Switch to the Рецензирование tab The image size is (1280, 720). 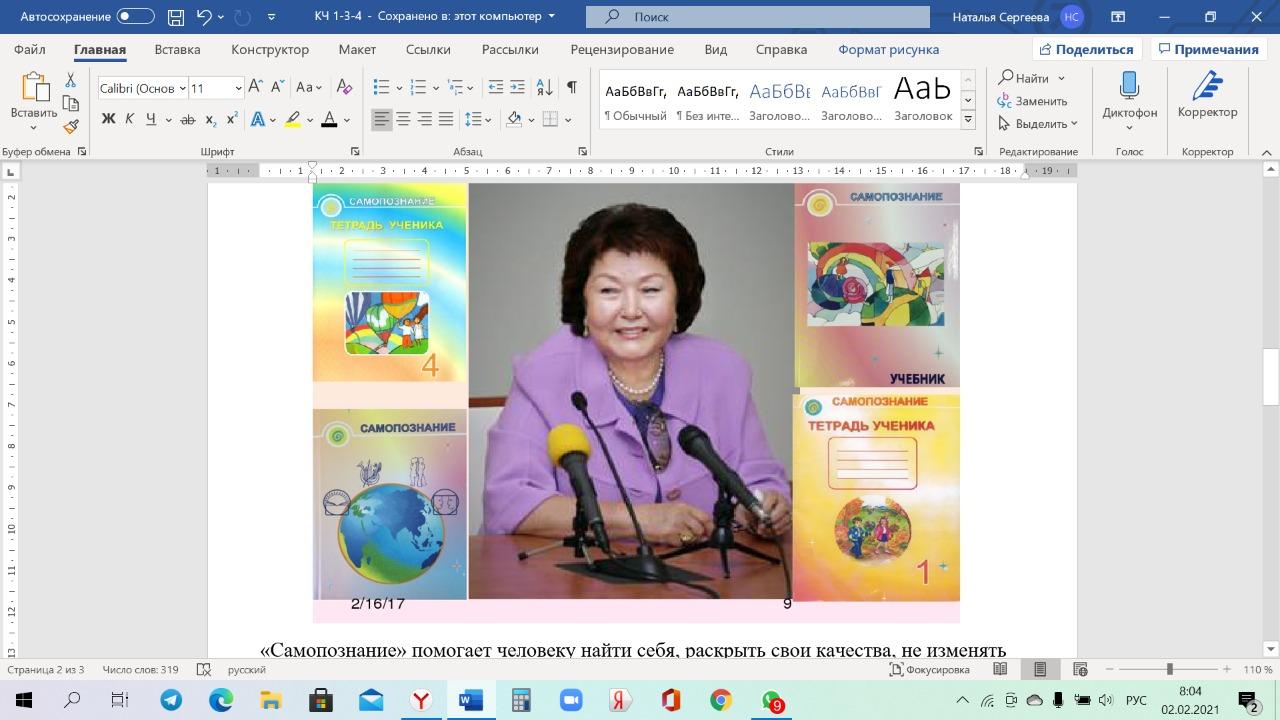[621, 49]
